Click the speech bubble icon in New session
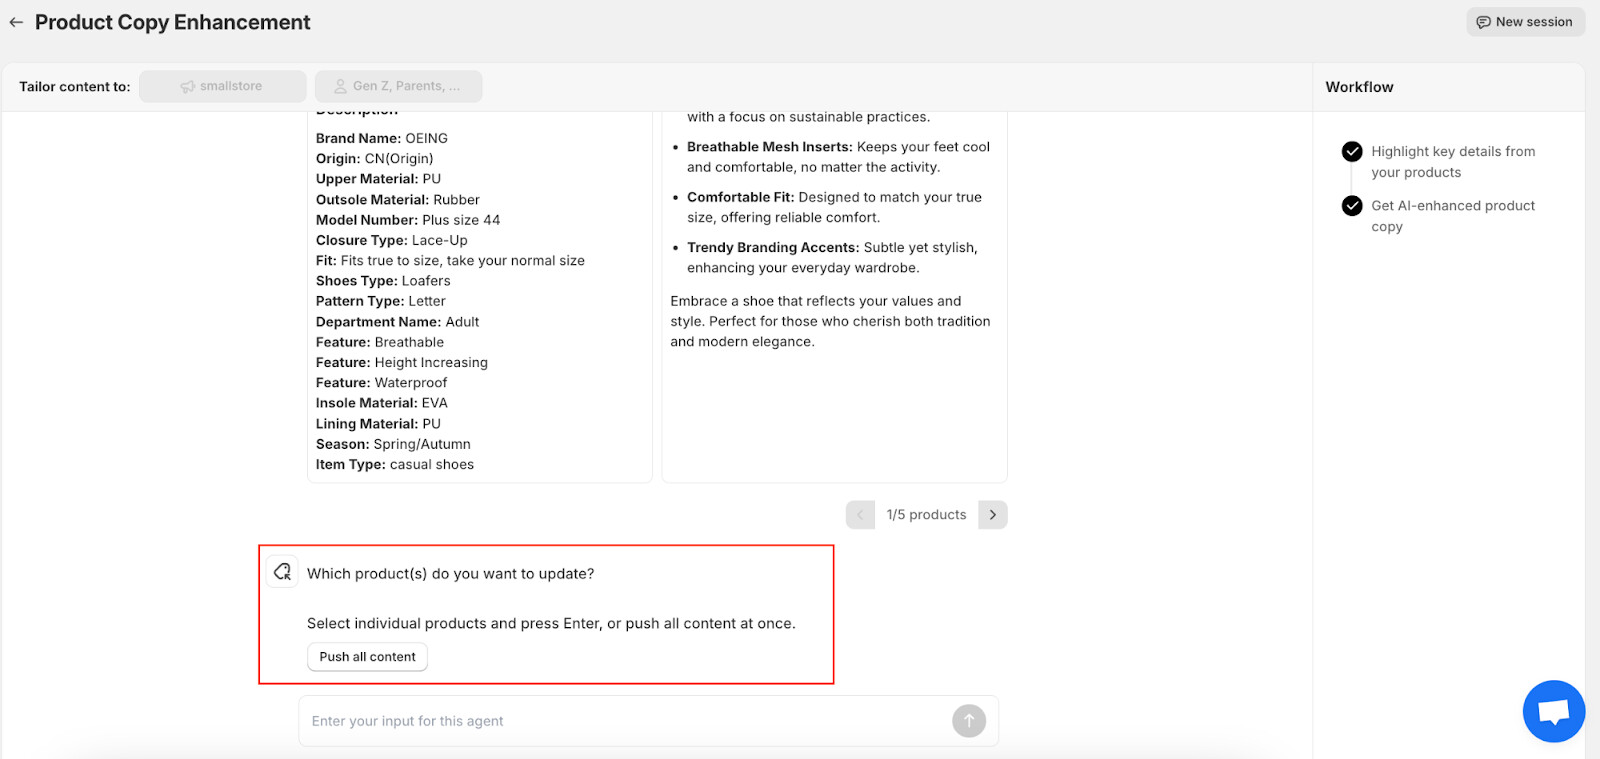The height and width of the screenshot is (759, 1600). (x=1484, y=22)
